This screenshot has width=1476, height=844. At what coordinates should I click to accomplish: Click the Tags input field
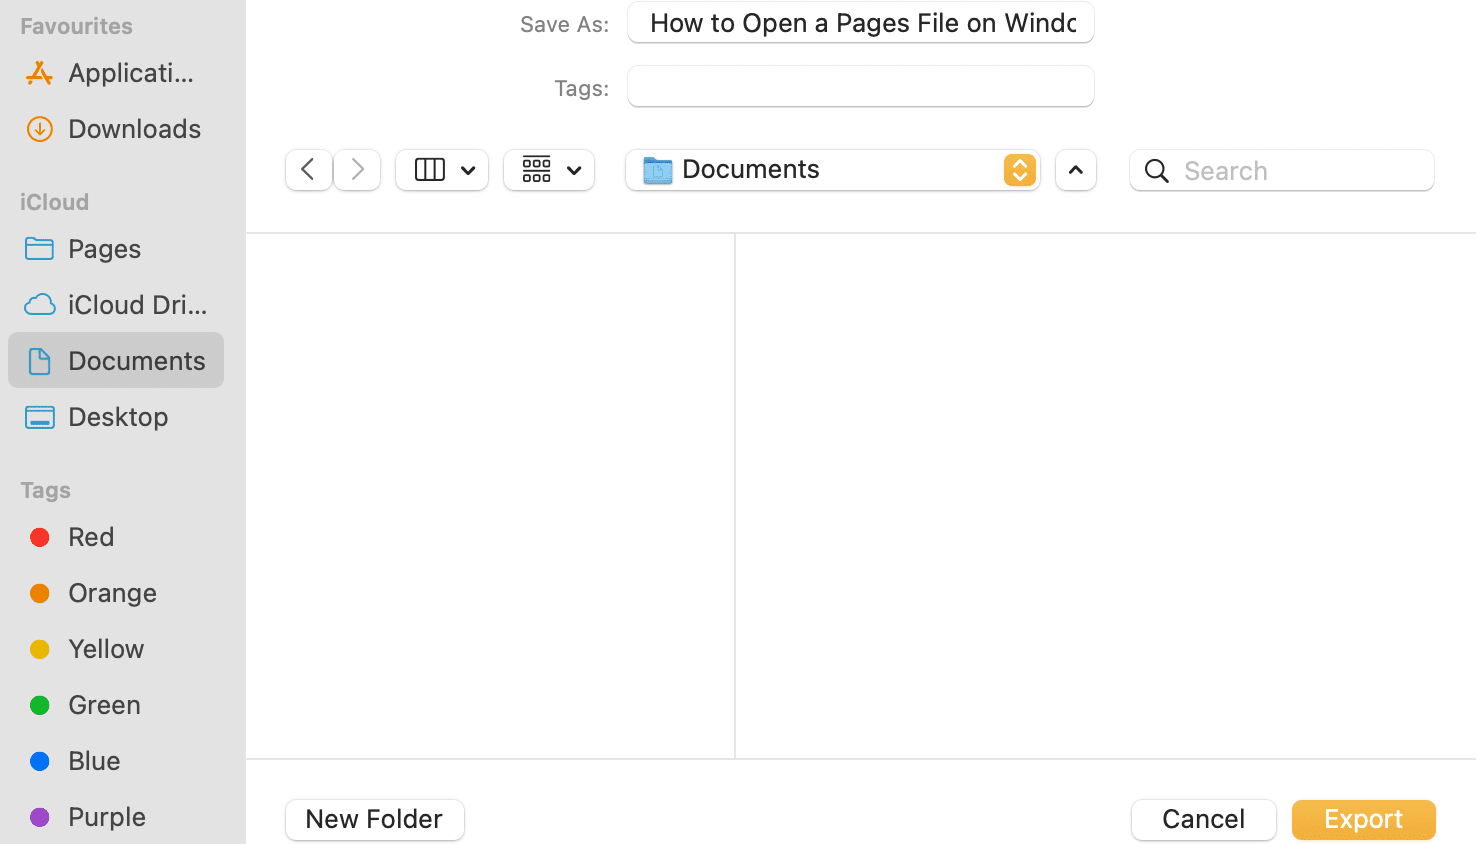click(861, 87)
